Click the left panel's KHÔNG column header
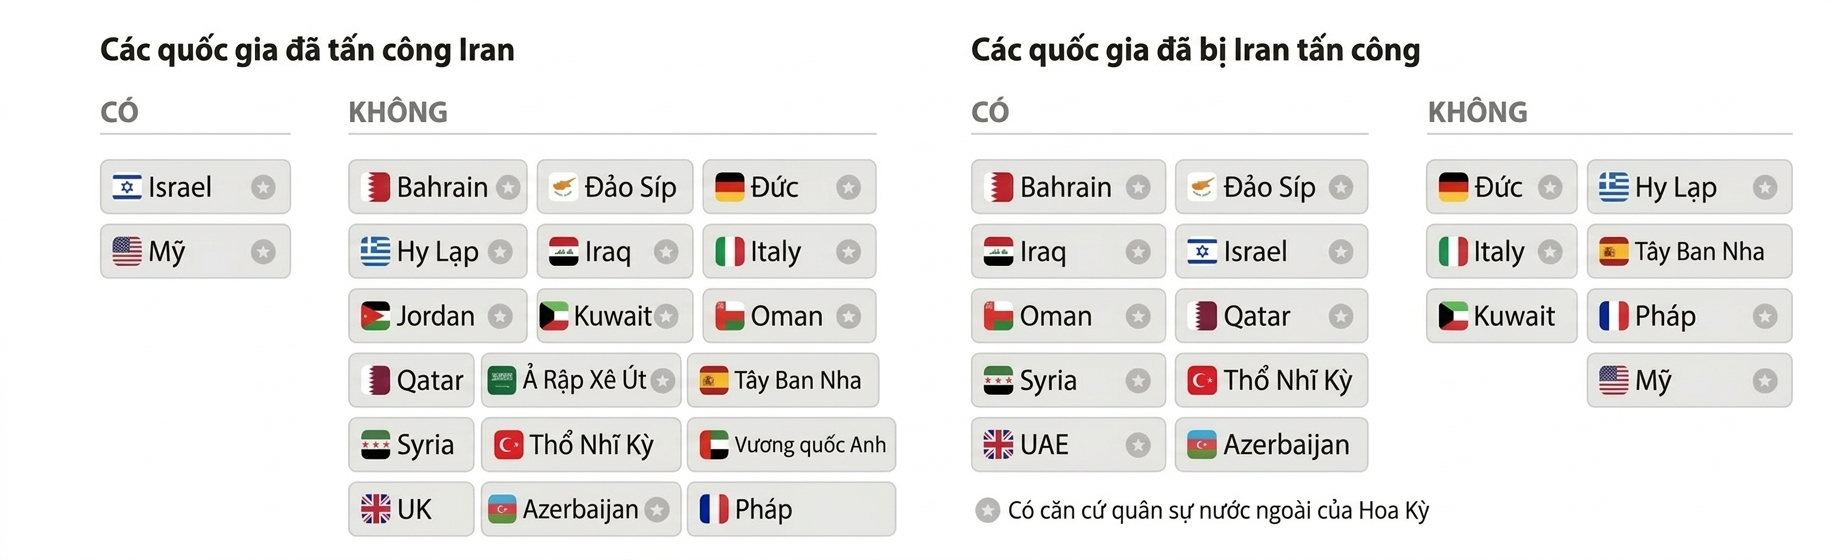The image size is (1832, 560). coord(398,112)
